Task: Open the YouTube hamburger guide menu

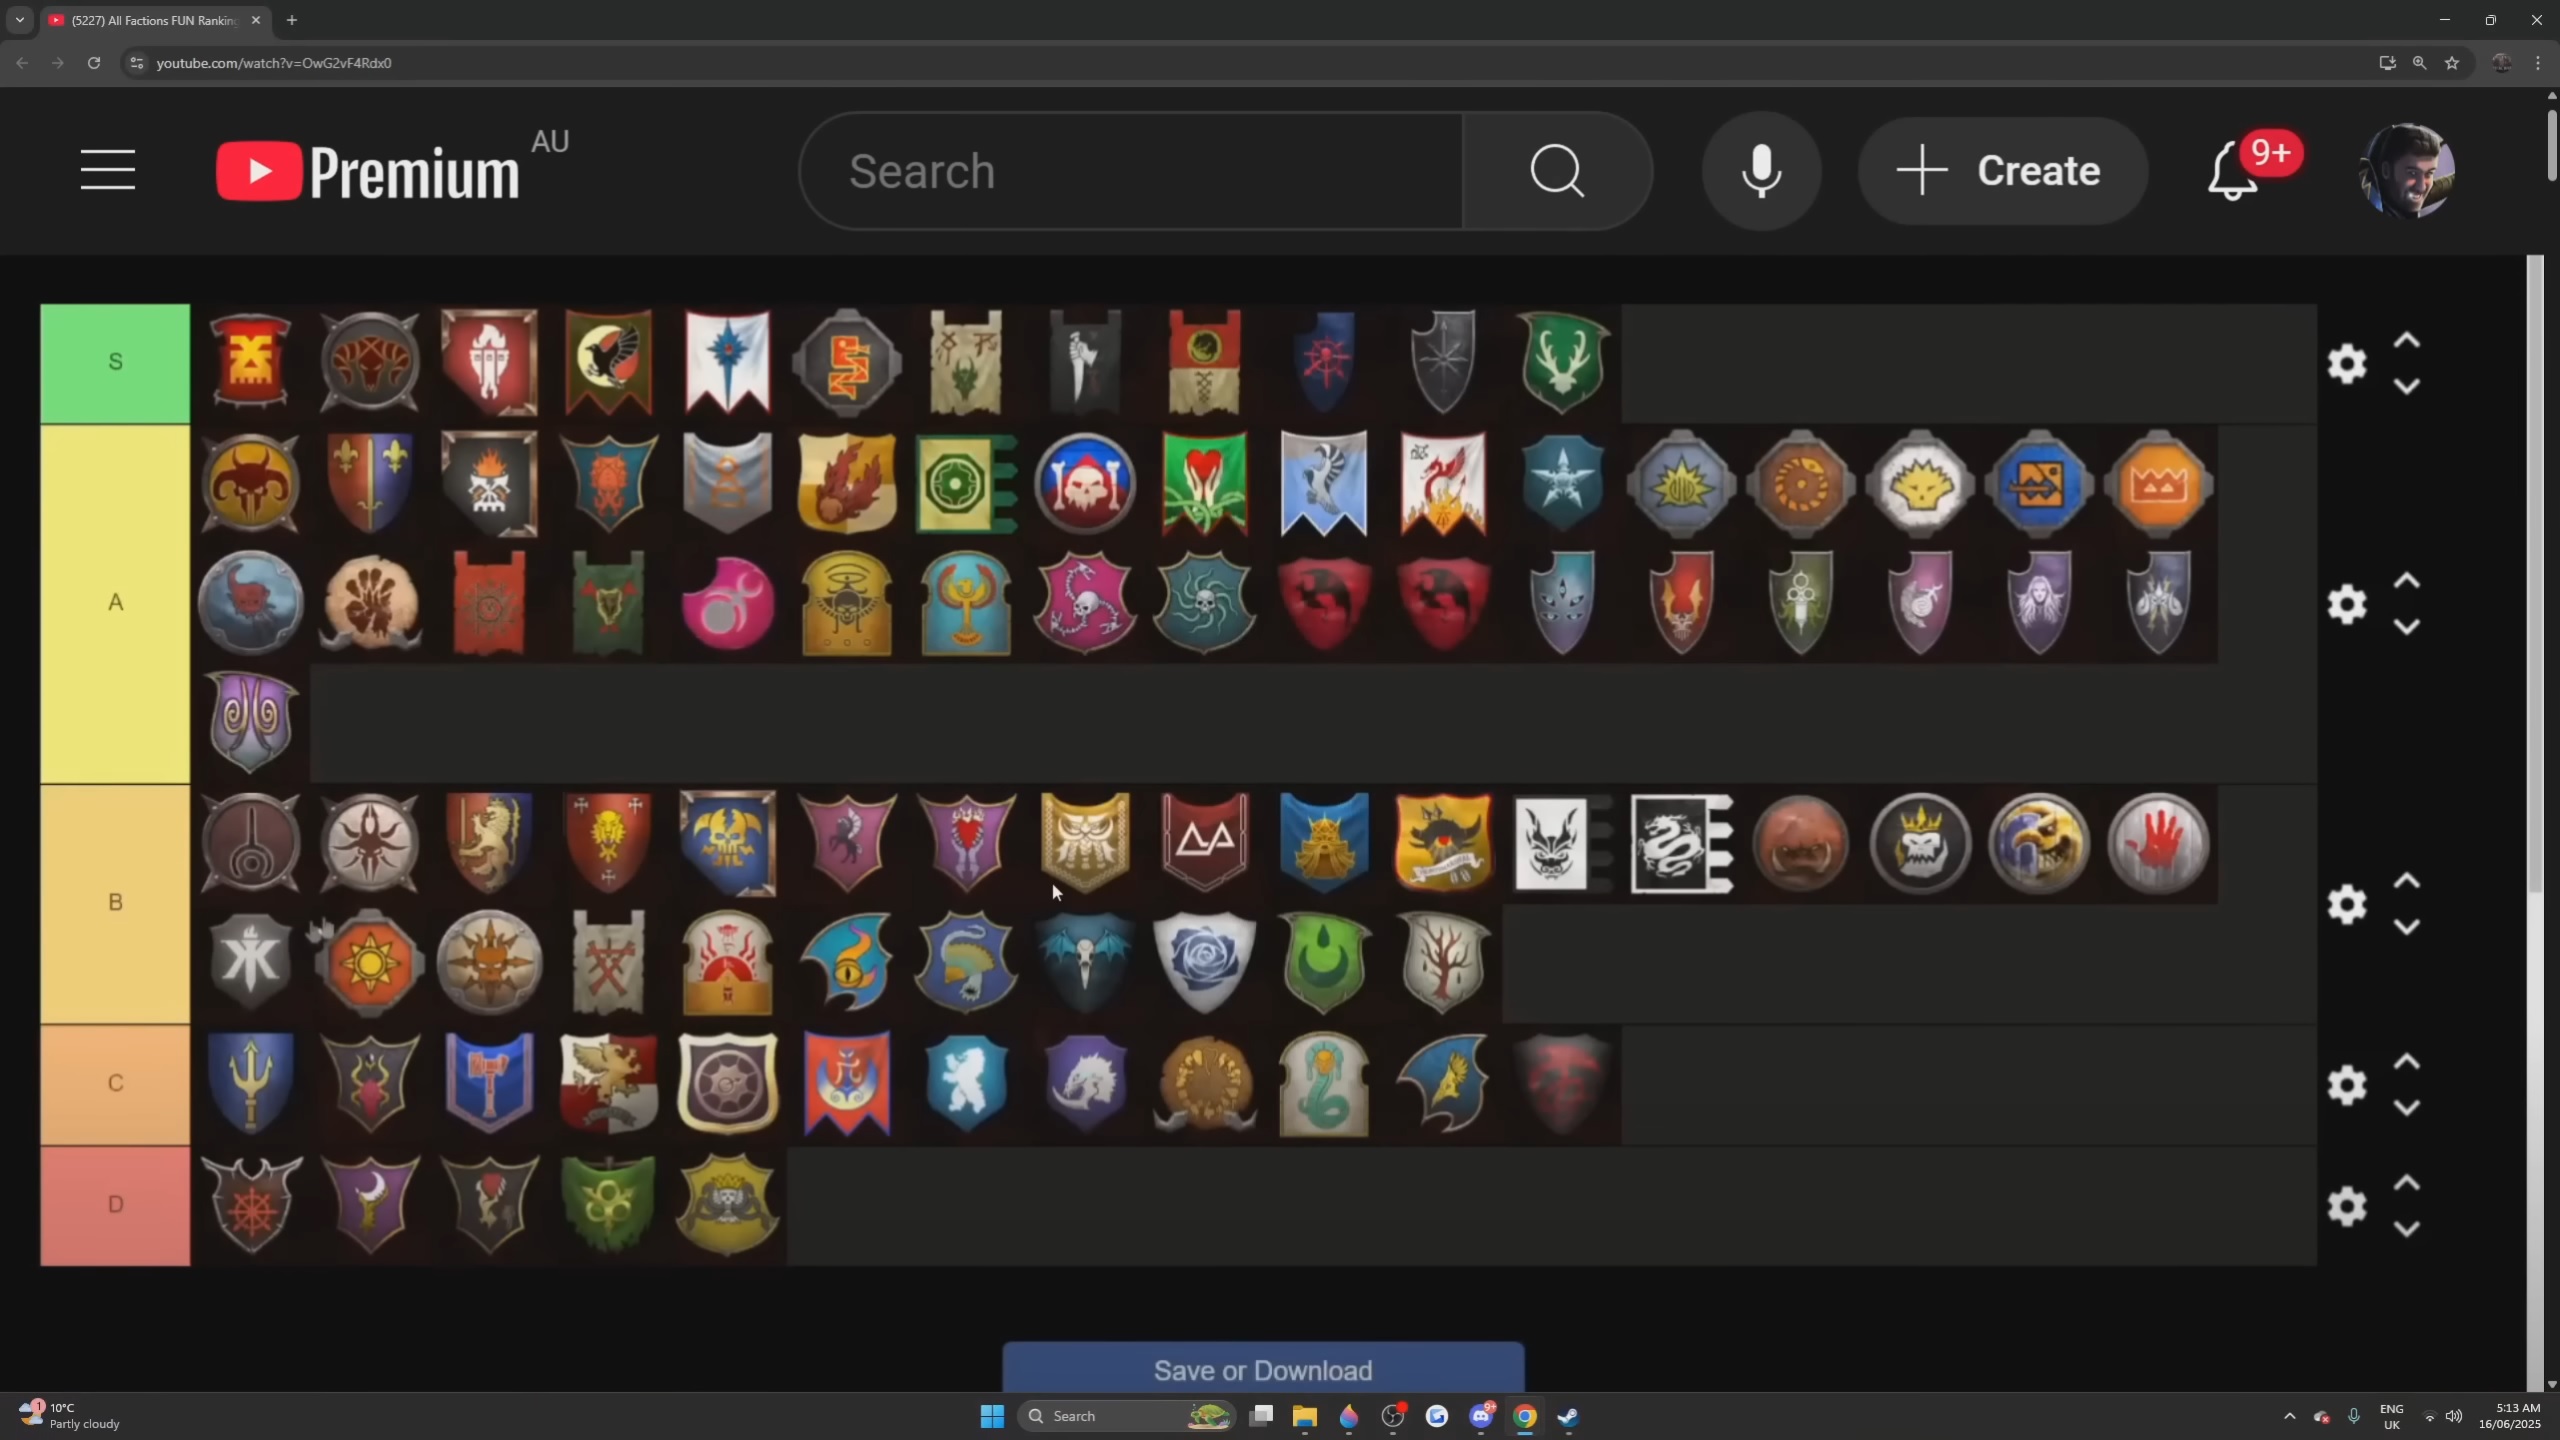Action: (107, 170)
